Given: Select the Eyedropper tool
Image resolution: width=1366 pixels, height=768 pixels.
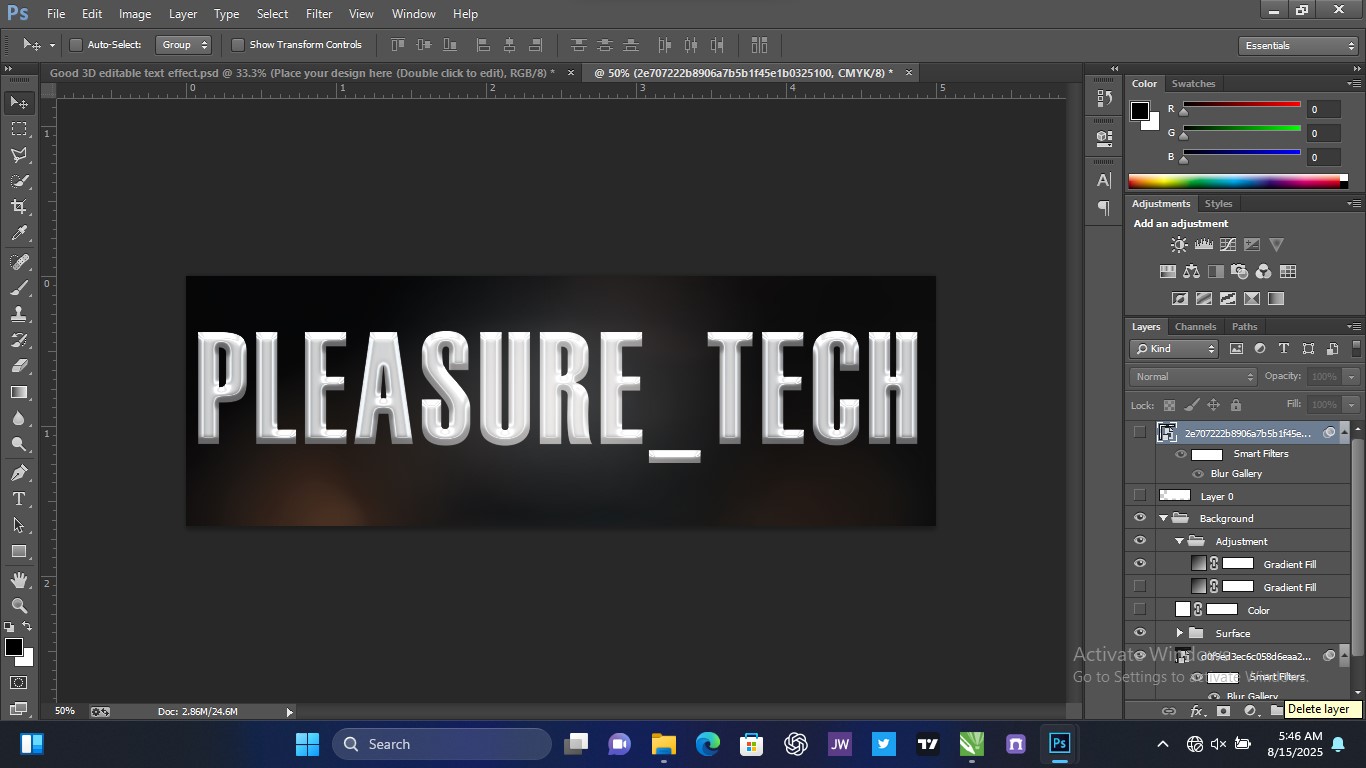Looking at the screenshot, I should coord(19,234).
